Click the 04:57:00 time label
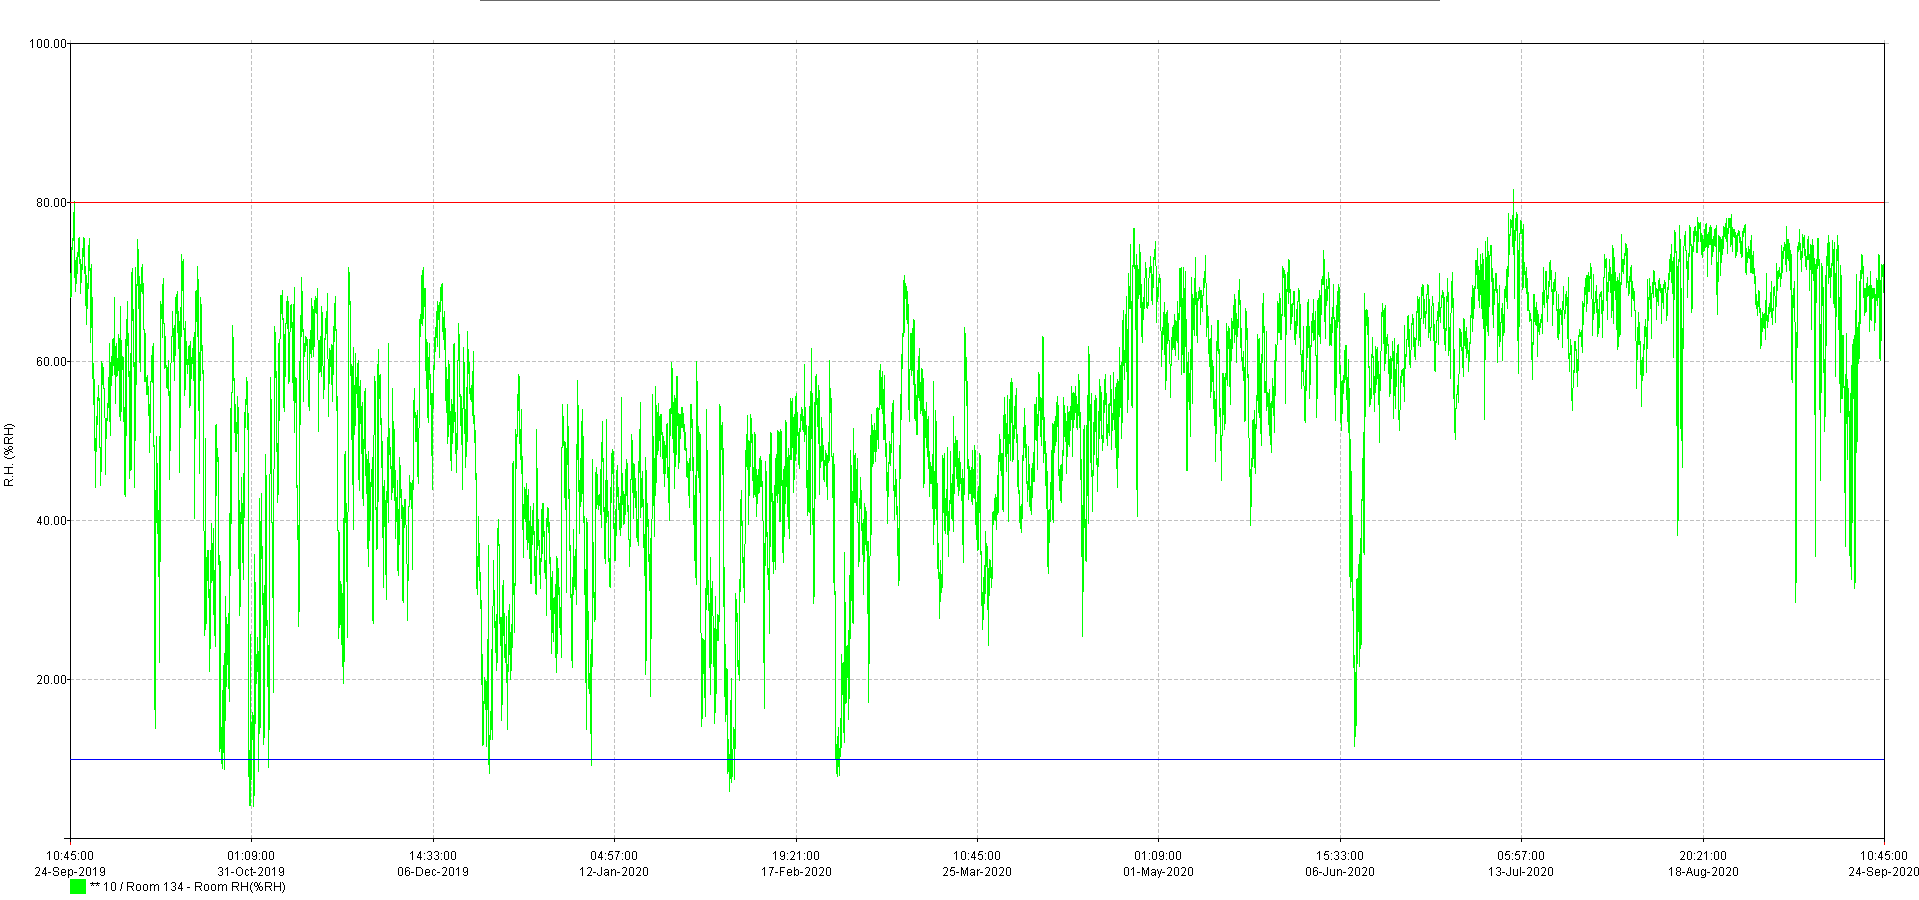This screenshot has height=900, width=1919. (614, 856)
